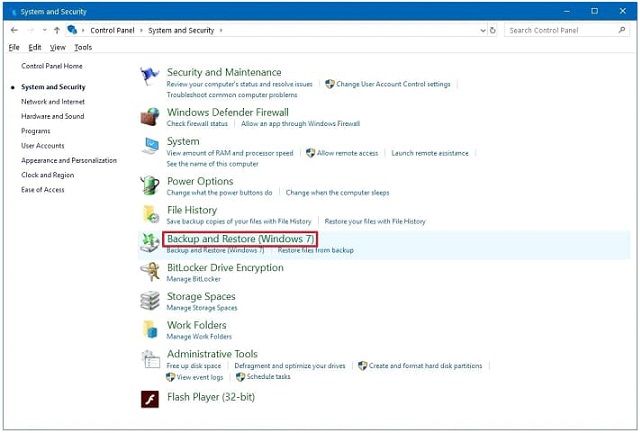
Task: Click Control Panel breadcrumb in address bar
Action: click(x=112, y=30)
